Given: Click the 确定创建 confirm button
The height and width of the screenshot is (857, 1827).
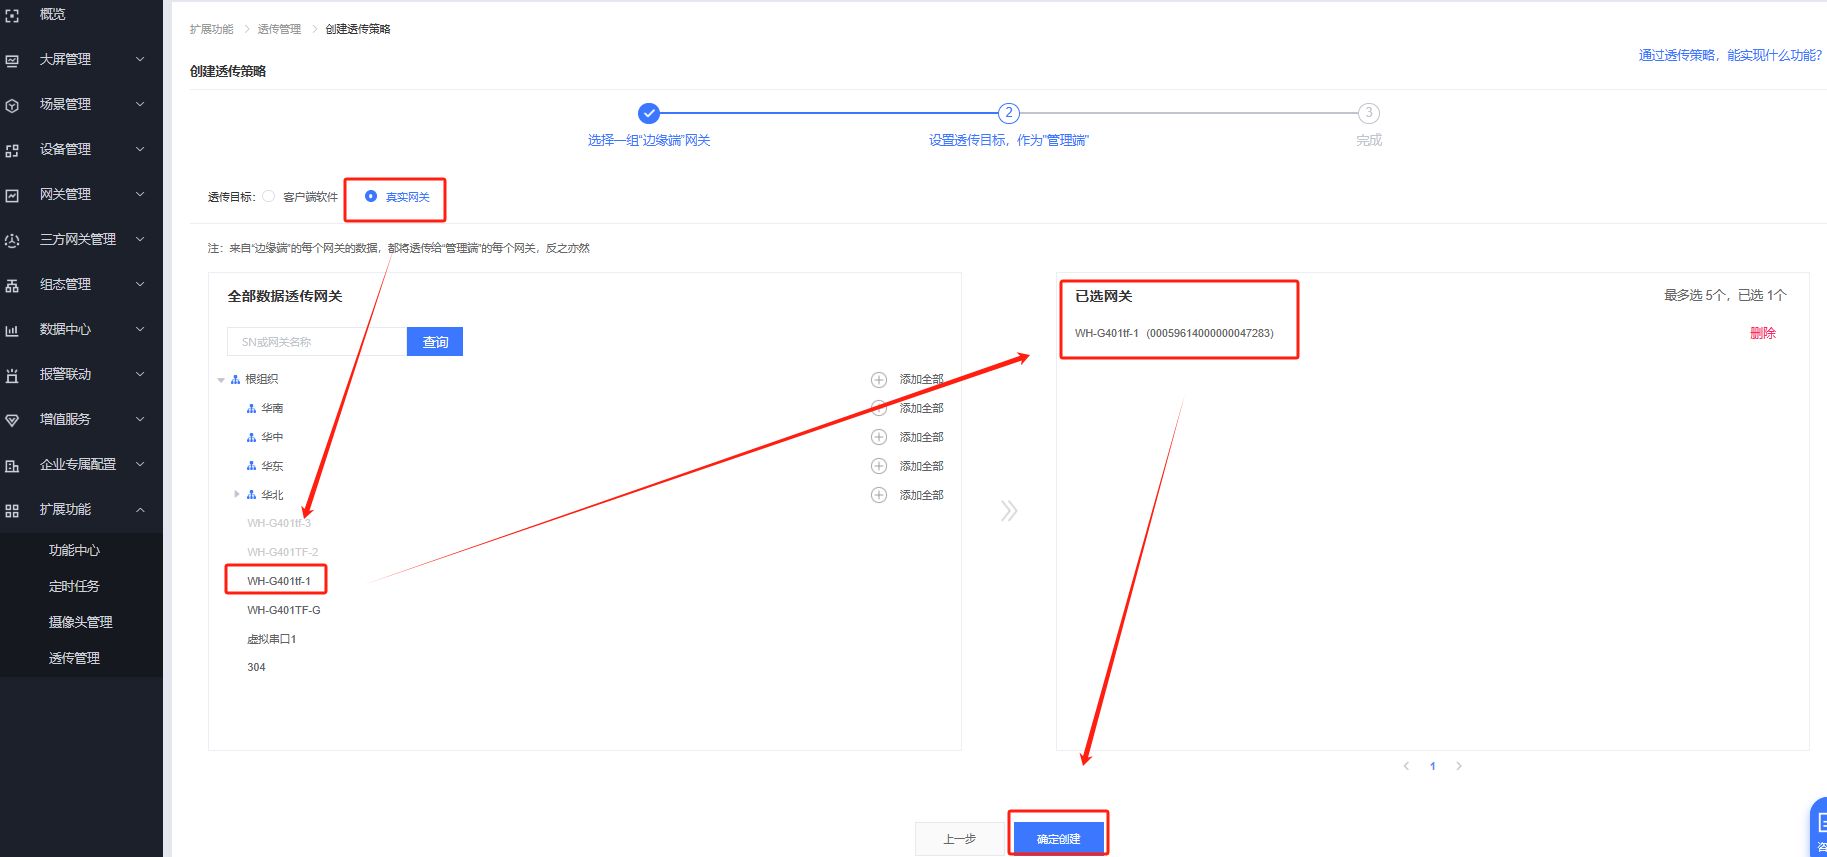Looking at the screenshot, I should tap(1059, 839).
